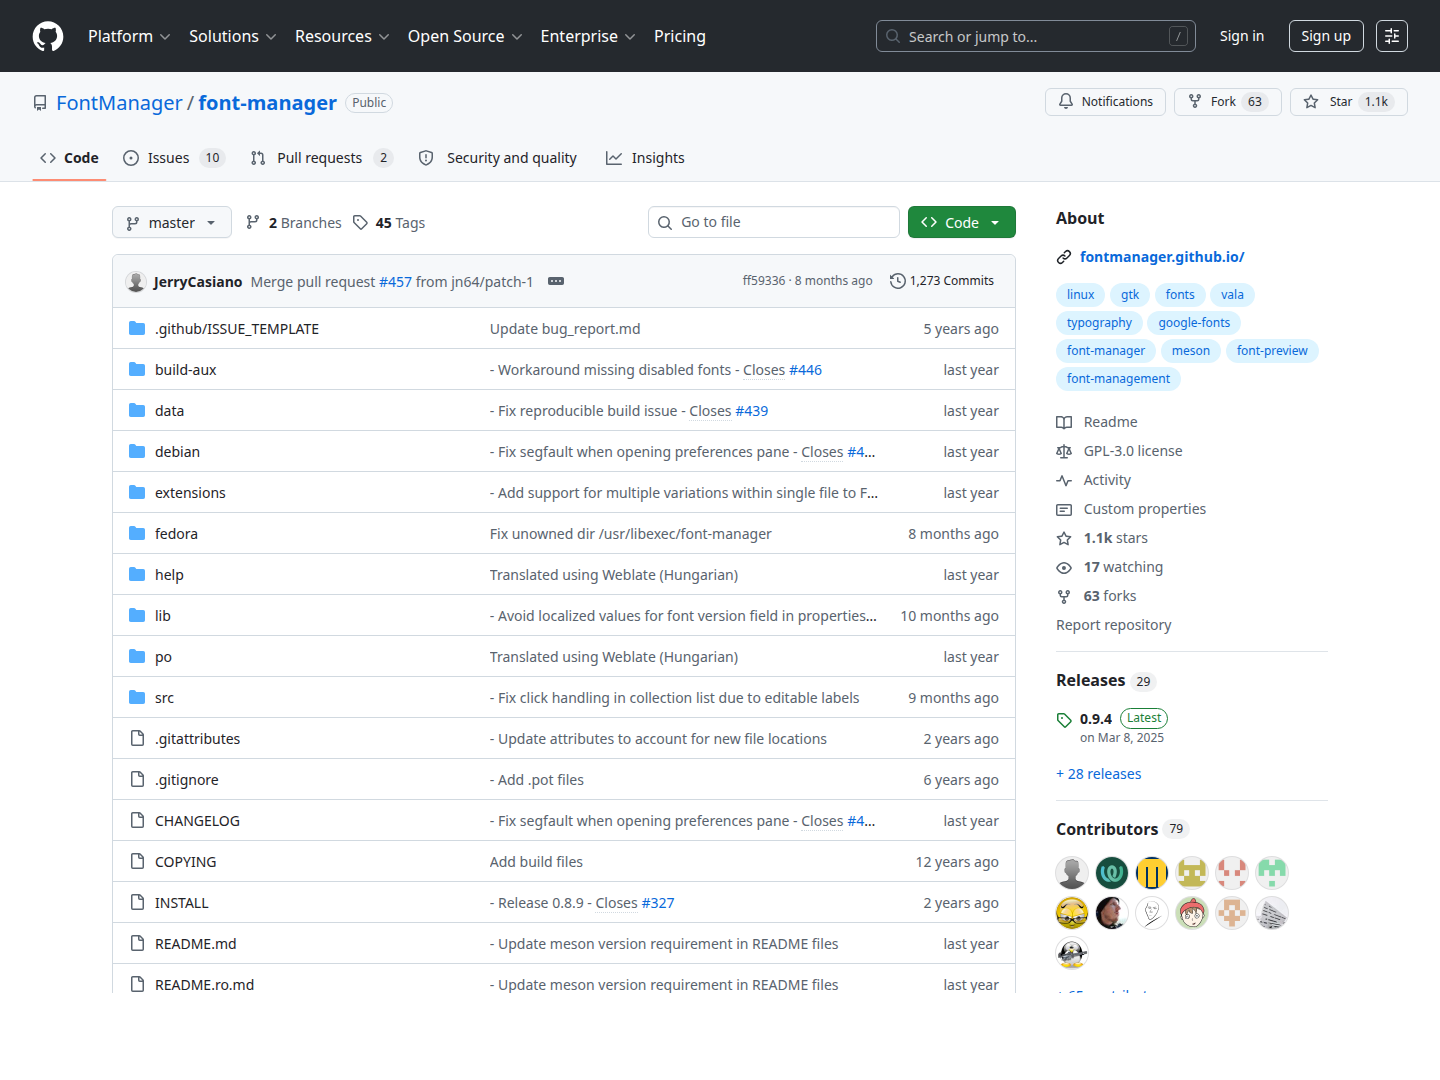Expand the commit message ellipsis icon
The height and width of the screenshot is (1080, 1440).
pyautogui.click(x=556, y=281)
